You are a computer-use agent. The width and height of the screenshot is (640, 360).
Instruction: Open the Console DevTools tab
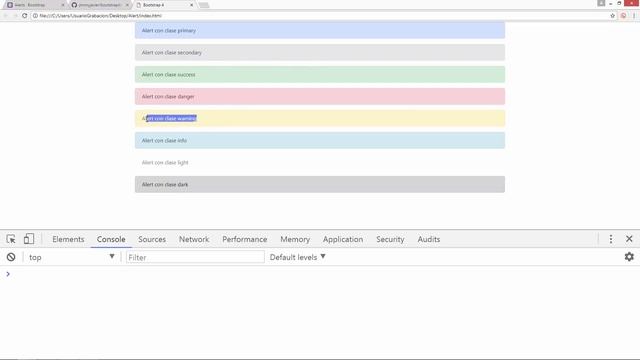(111, 239)
